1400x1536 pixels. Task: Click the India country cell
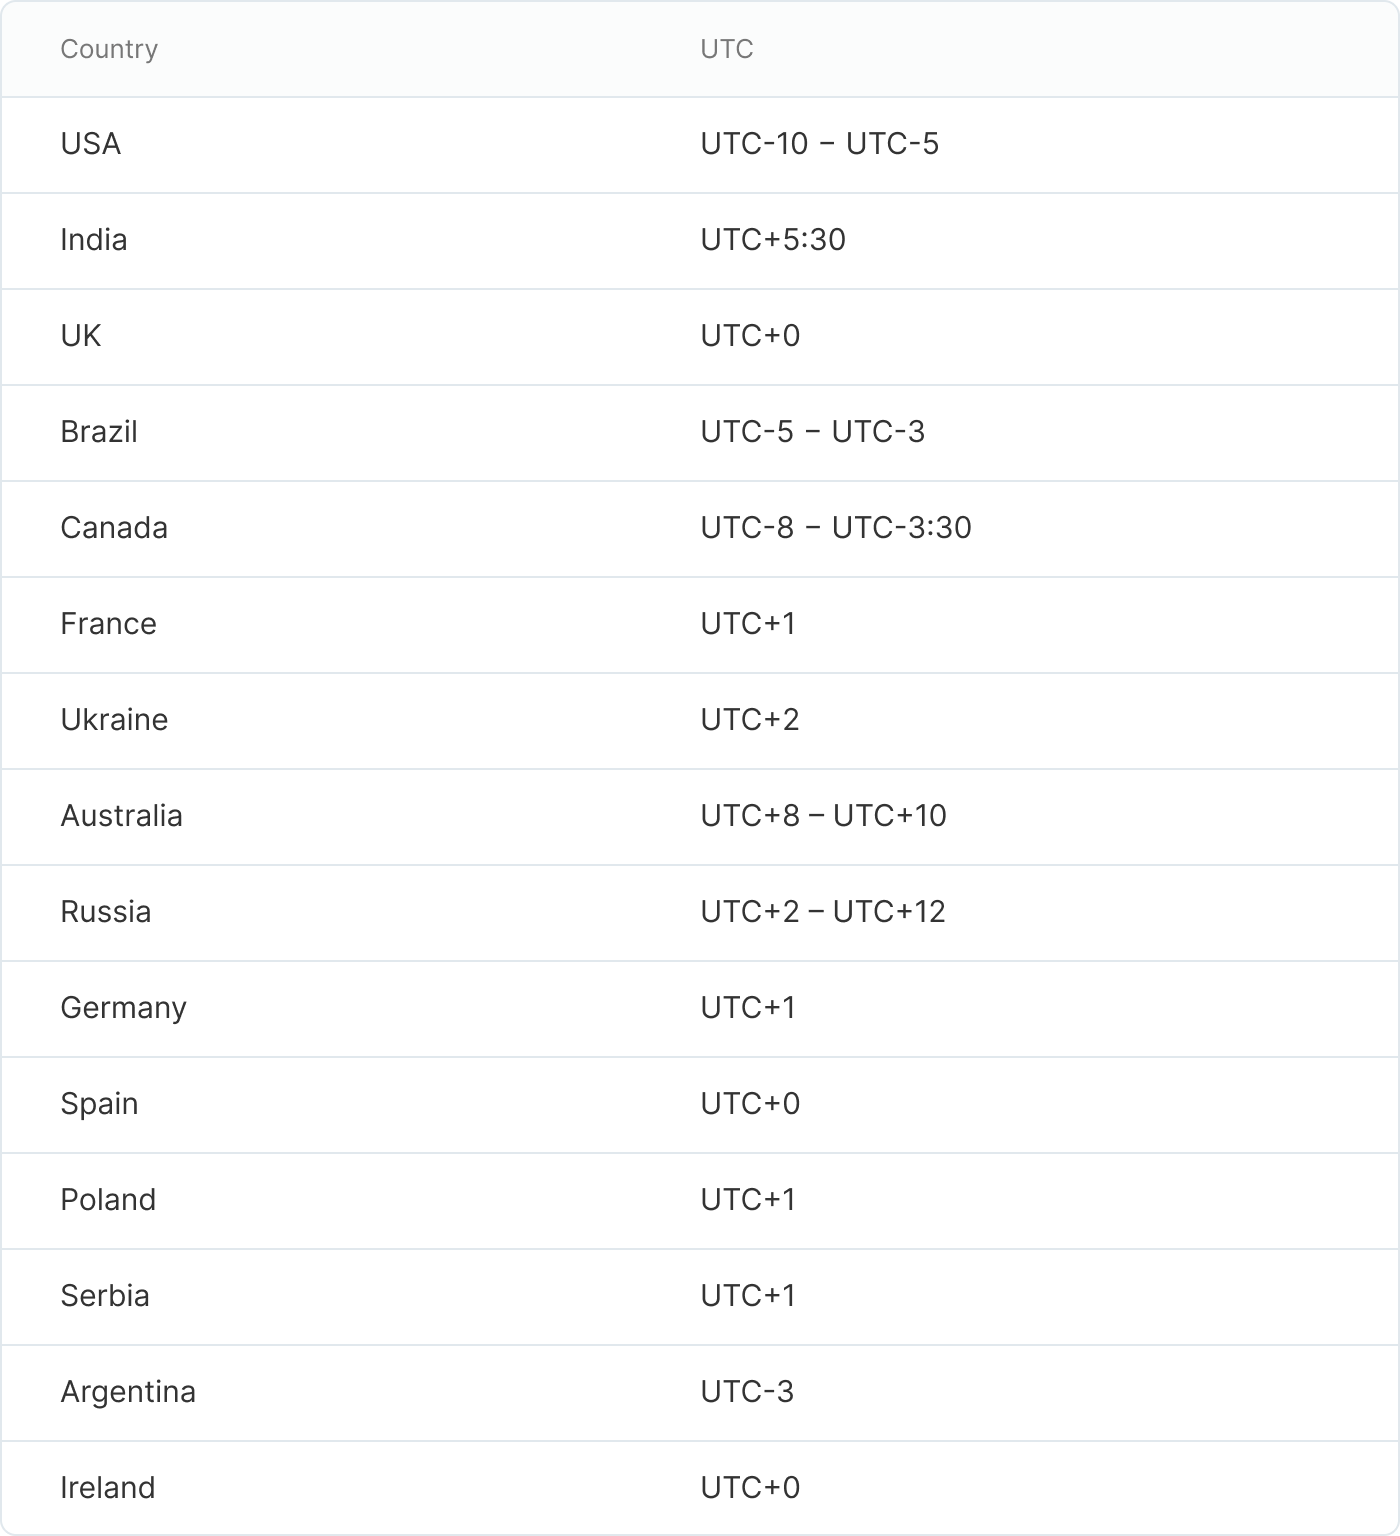tap(94, 240)
